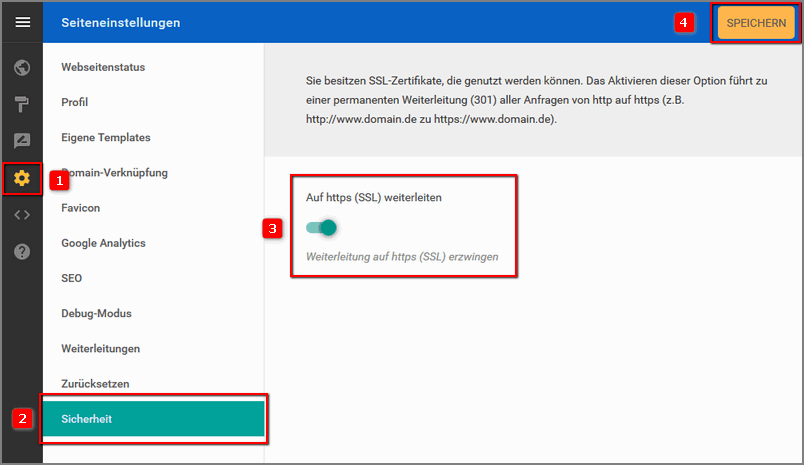
Task: Open the Webseitenstatus menu entry
Action: (103, 67)
